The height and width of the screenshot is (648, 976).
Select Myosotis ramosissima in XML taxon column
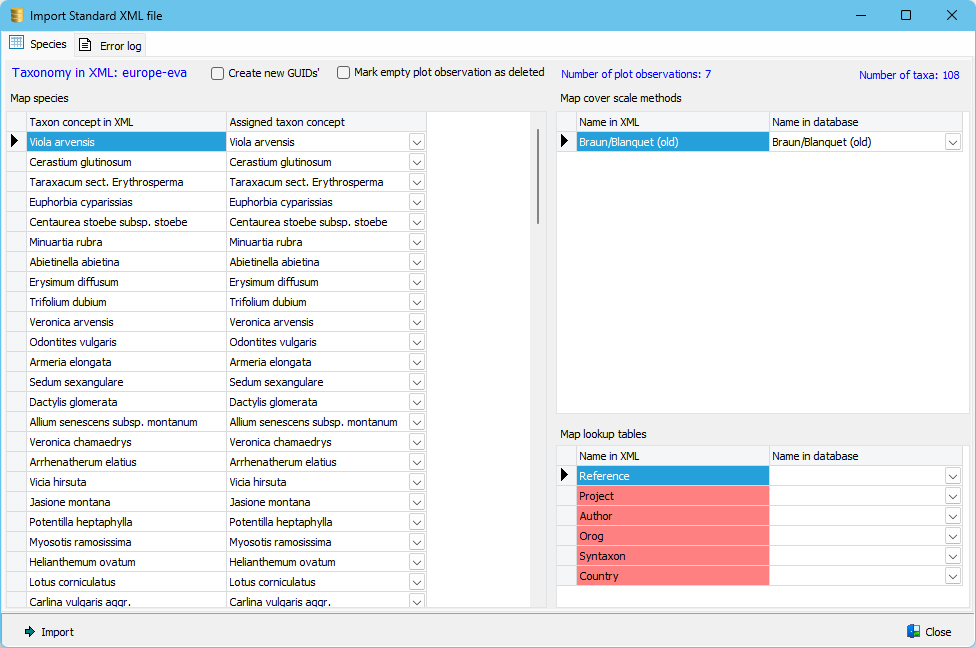tap(126, 542)
